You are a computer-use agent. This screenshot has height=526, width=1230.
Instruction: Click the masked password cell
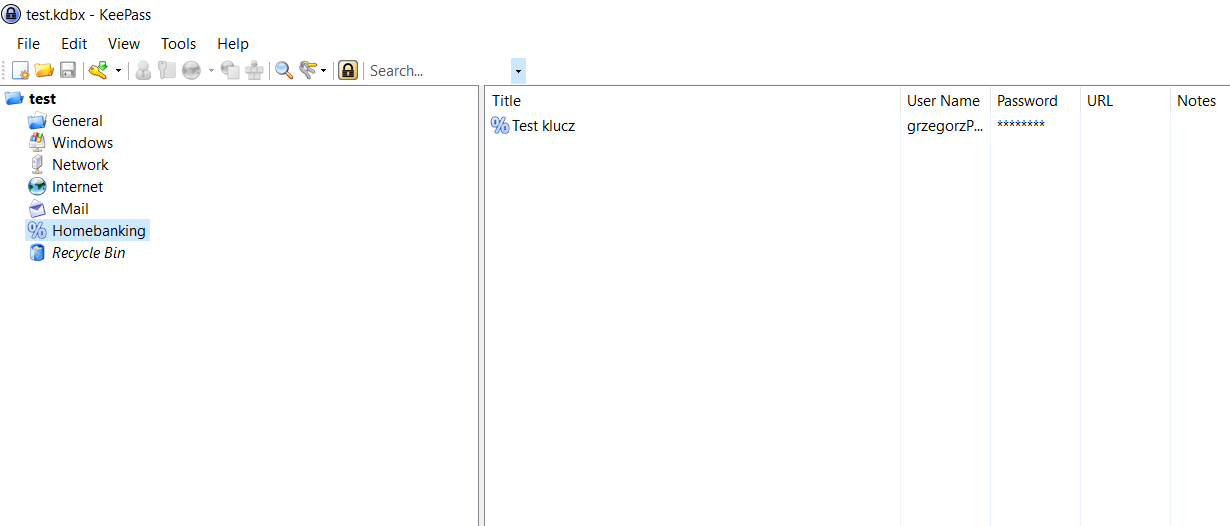point(1021,125)
